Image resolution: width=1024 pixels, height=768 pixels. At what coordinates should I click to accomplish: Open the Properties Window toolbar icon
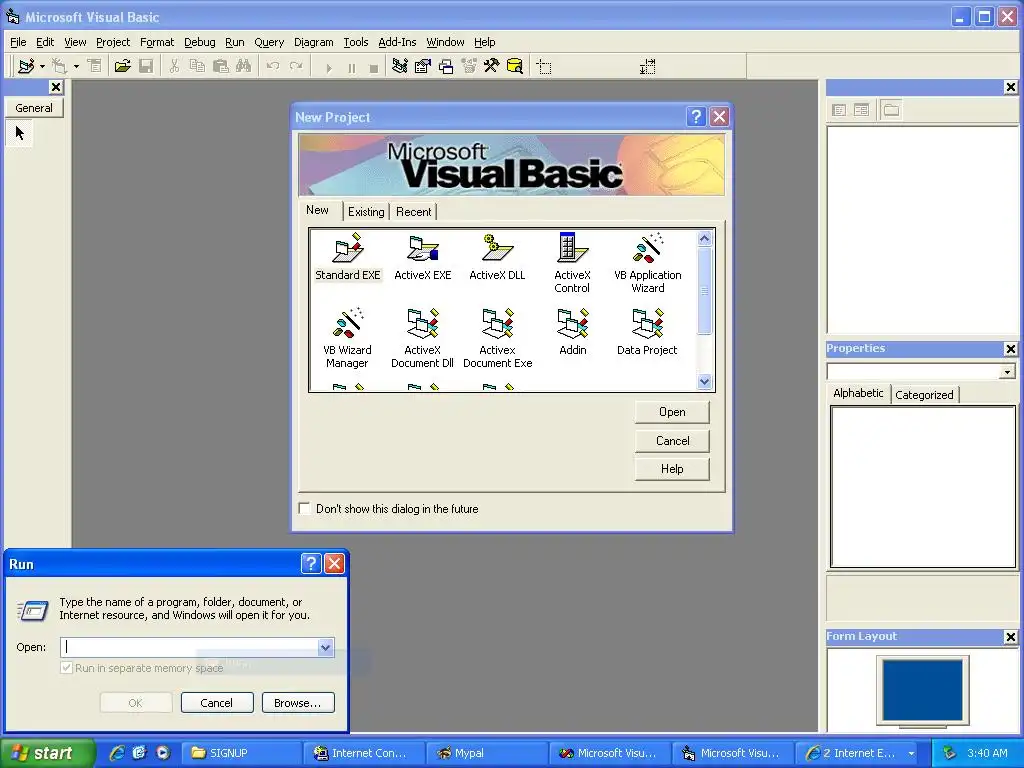pos(423,66)
